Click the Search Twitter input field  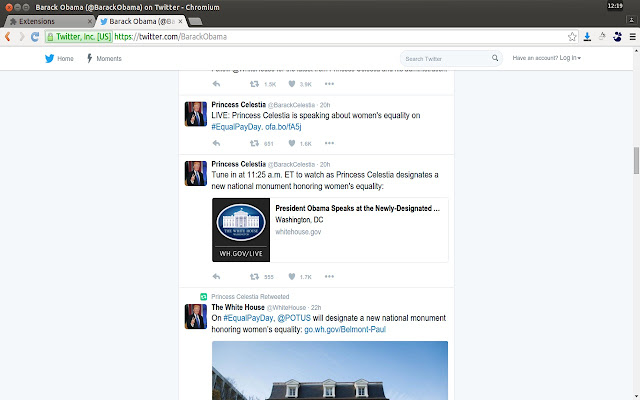point(445,59)
